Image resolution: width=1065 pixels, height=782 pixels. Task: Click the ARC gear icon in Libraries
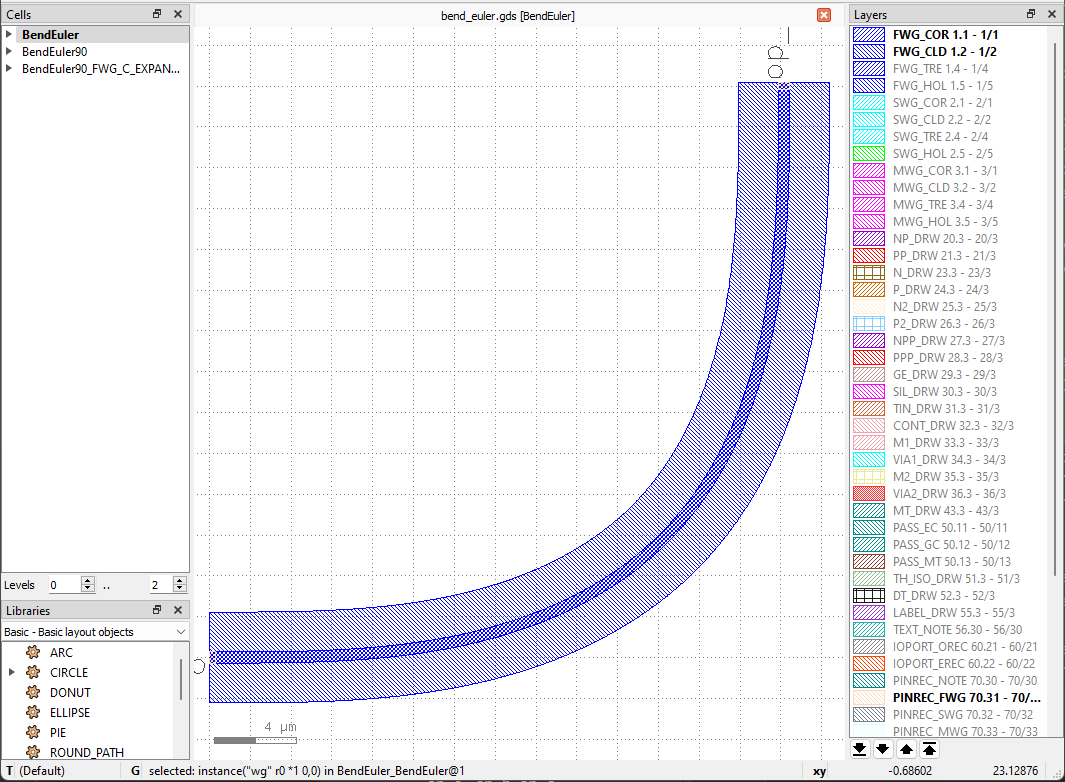pos(33,652)
